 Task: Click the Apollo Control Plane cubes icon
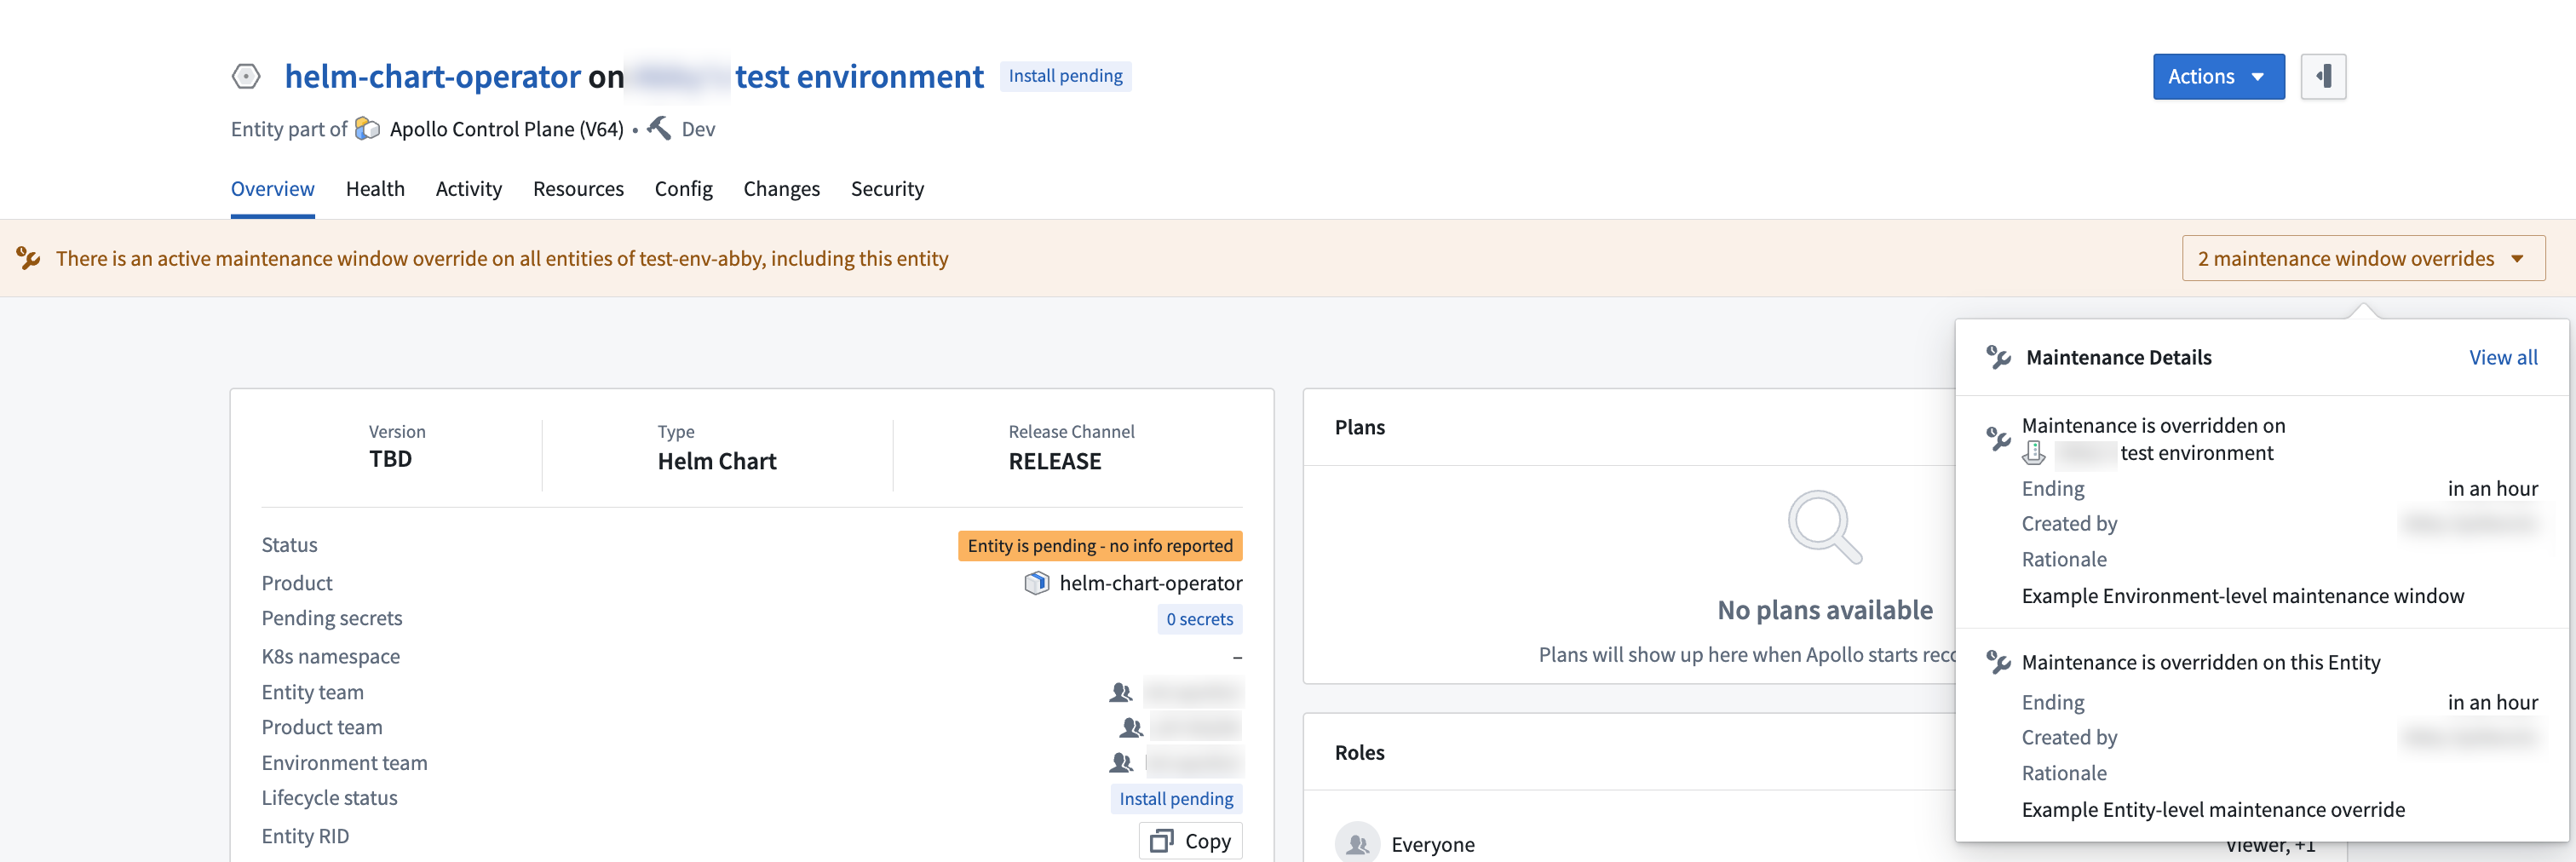[368, 129]
